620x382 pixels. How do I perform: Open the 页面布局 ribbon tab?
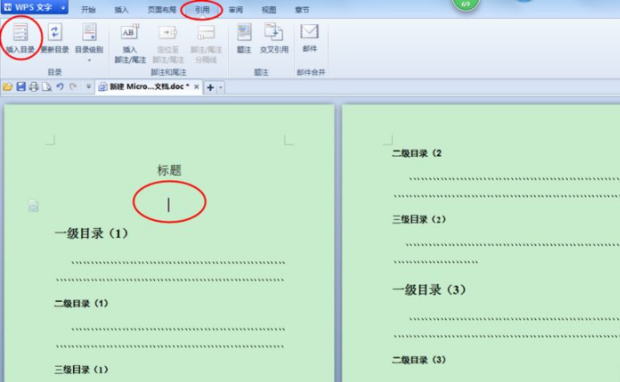click(x=162, y=9)
